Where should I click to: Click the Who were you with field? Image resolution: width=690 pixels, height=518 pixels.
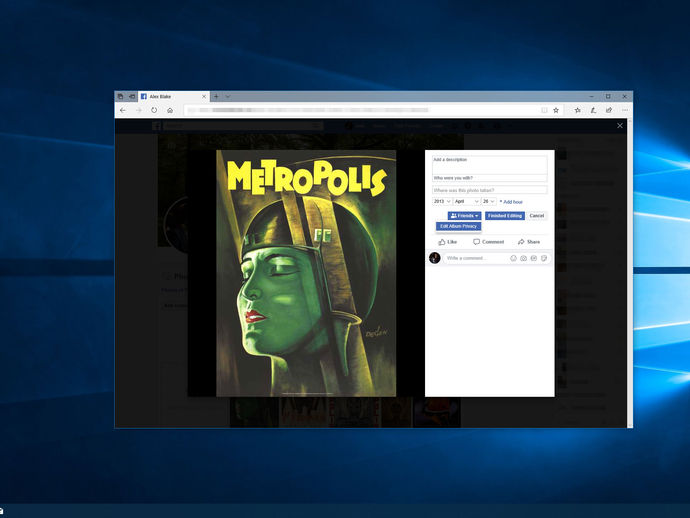click(489, 178)
